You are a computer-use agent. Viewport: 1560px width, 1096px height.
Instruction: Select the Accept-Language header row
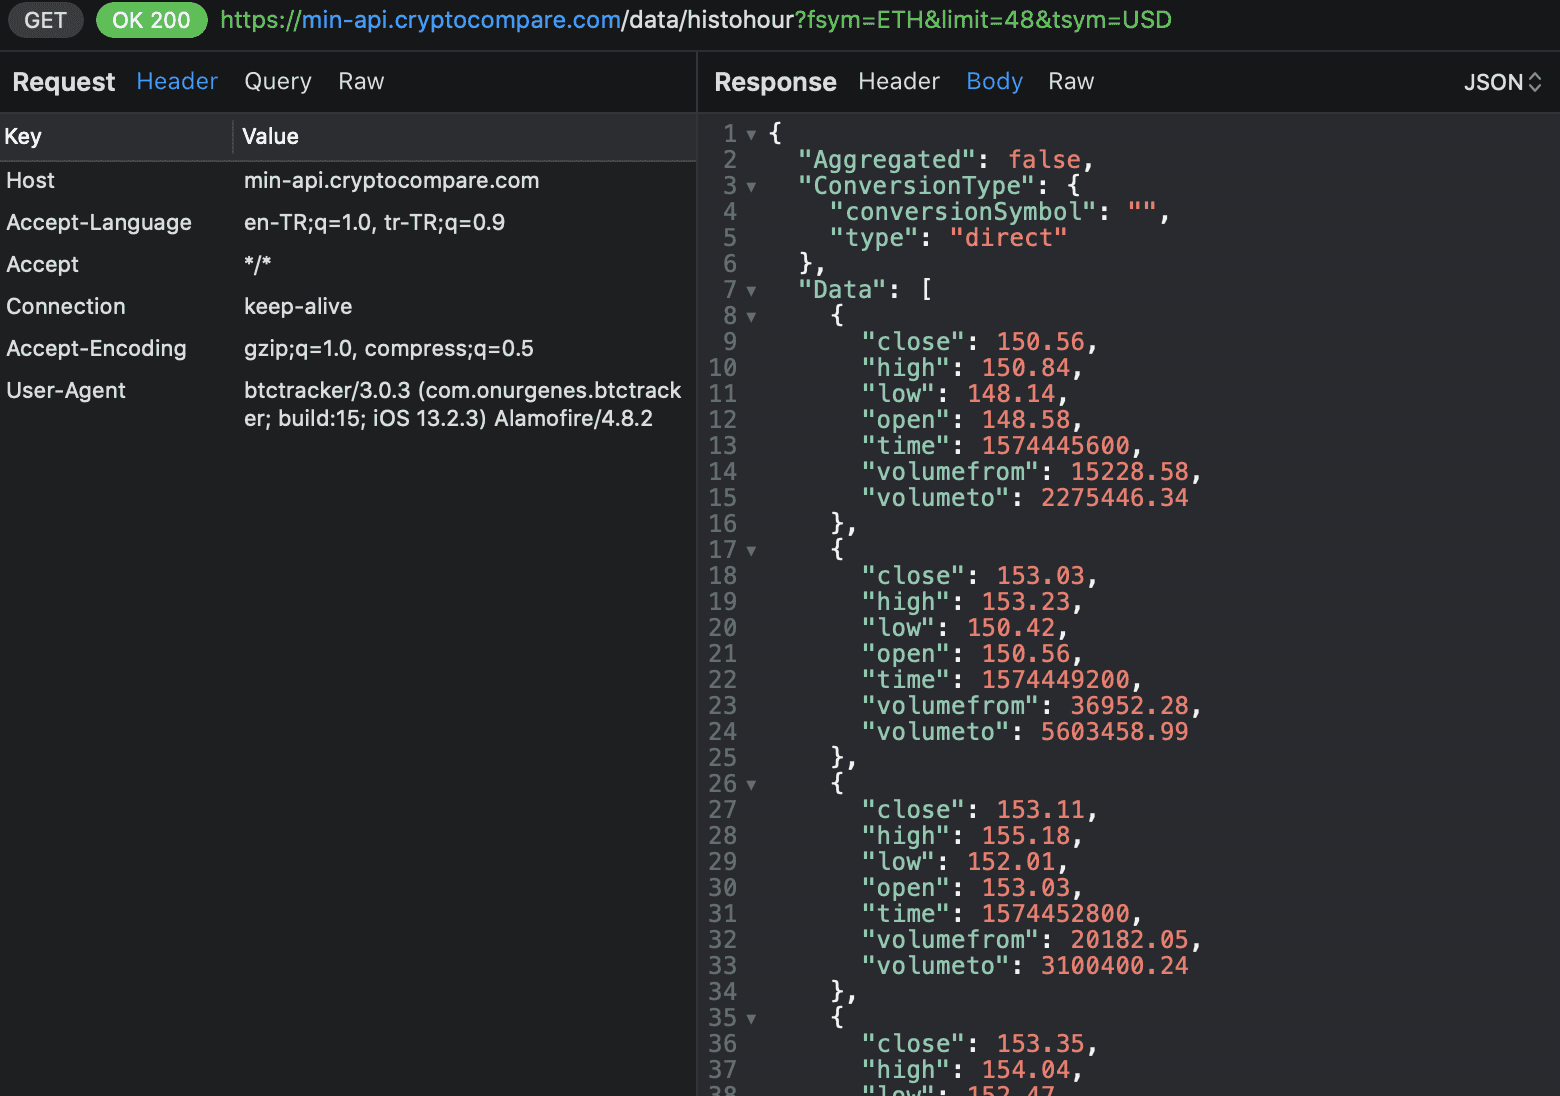tap(348, 222)
